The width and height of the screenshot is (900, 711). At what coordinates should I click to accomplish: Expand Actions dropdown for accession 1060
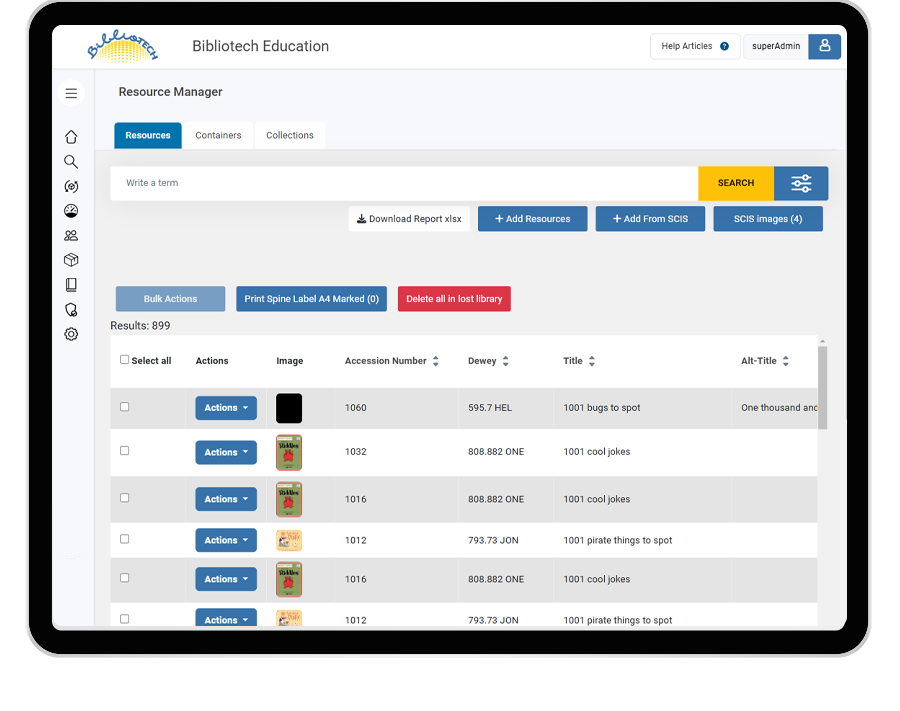click(226, 408)
